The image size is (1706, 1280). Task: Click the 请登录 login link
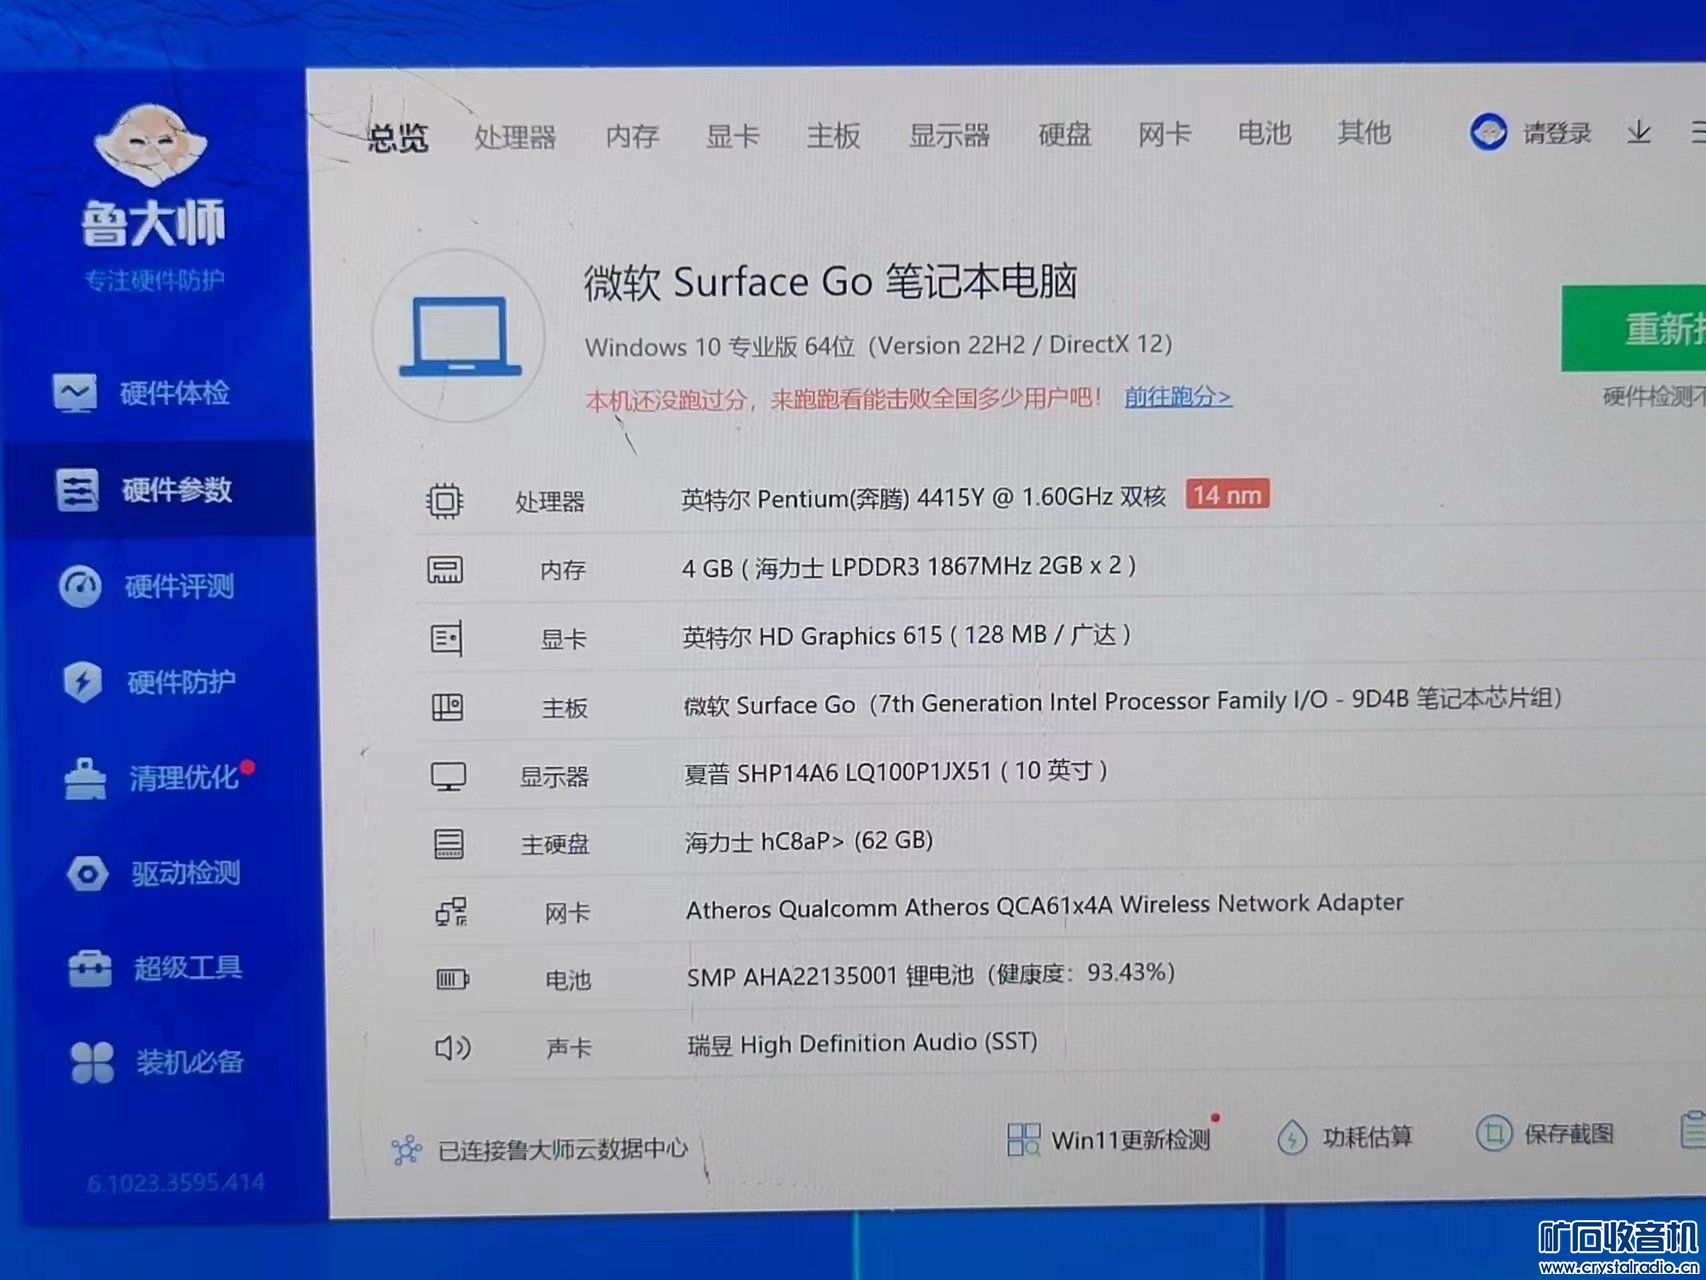pos(1557,133)
